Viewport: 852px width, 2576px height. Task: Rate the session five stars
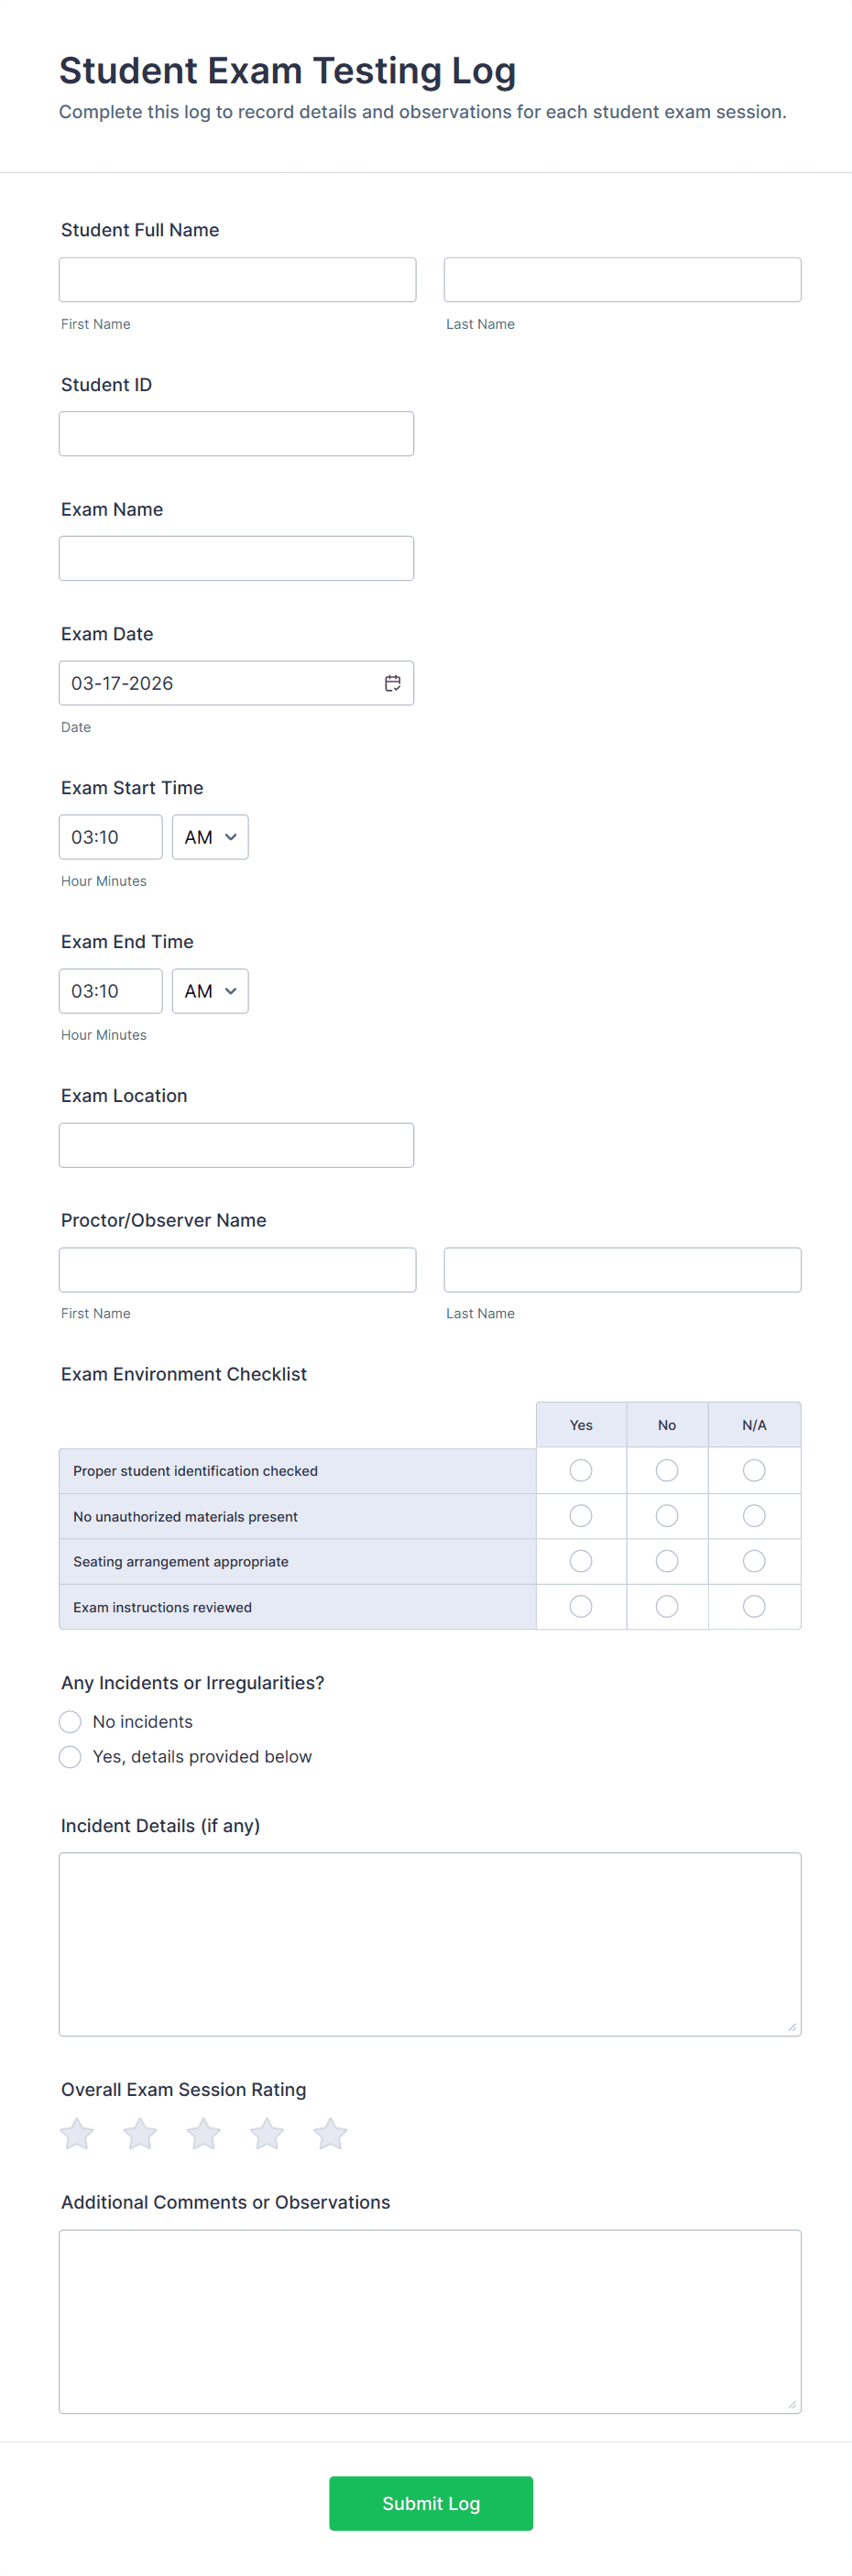click(x=330, y=2134)
